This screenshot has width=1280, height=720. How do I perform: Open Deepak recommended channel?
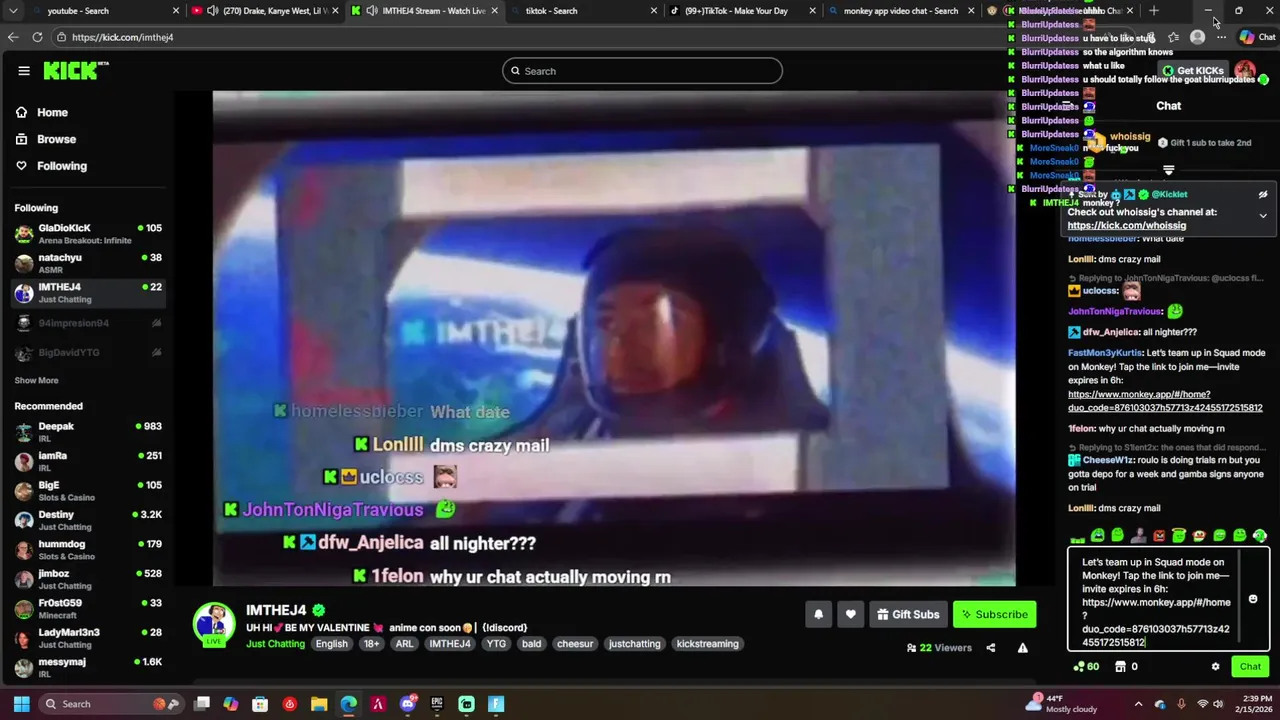click(x=88, y=432)
